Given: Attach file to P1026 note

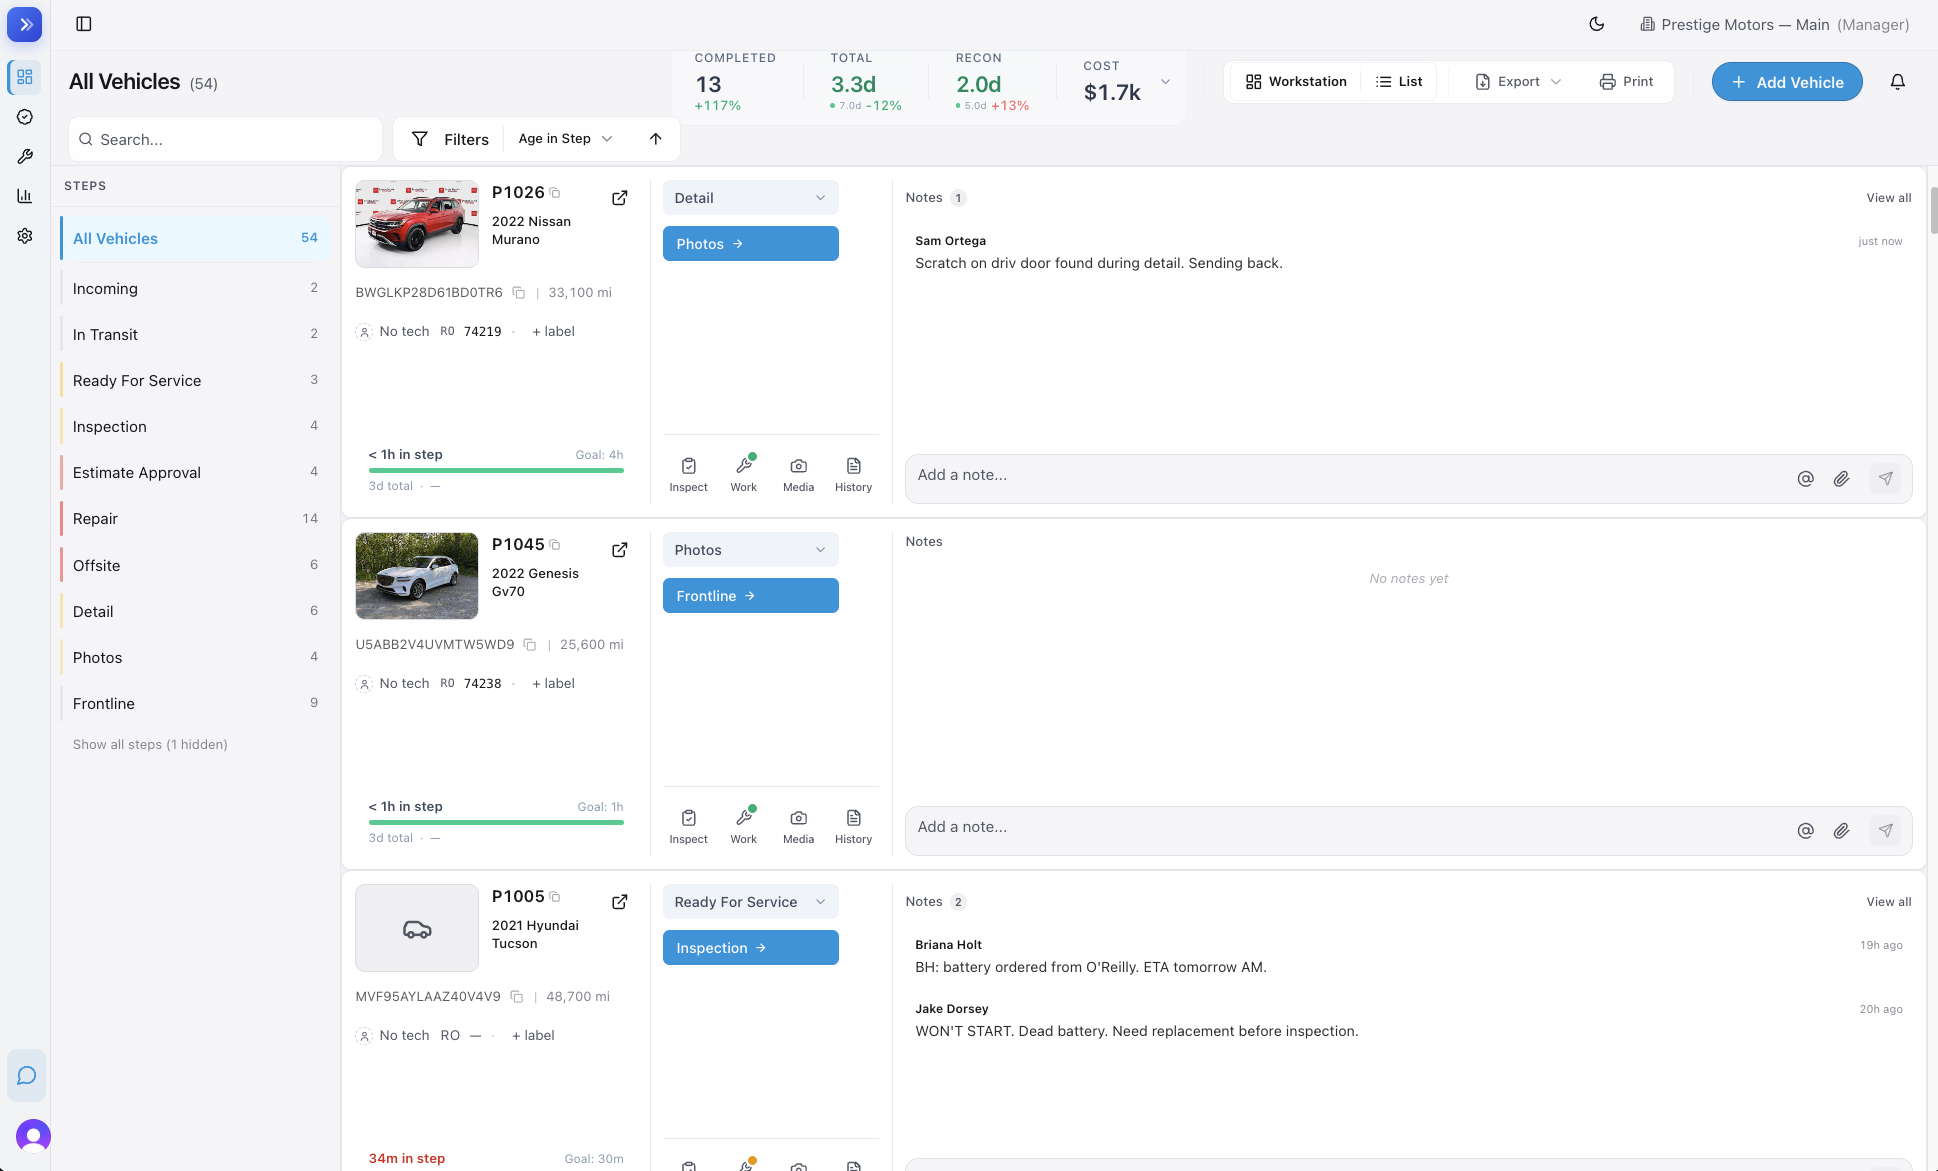Looking at the screenshot, I should pyautogui.click(x=1842, y=479).
